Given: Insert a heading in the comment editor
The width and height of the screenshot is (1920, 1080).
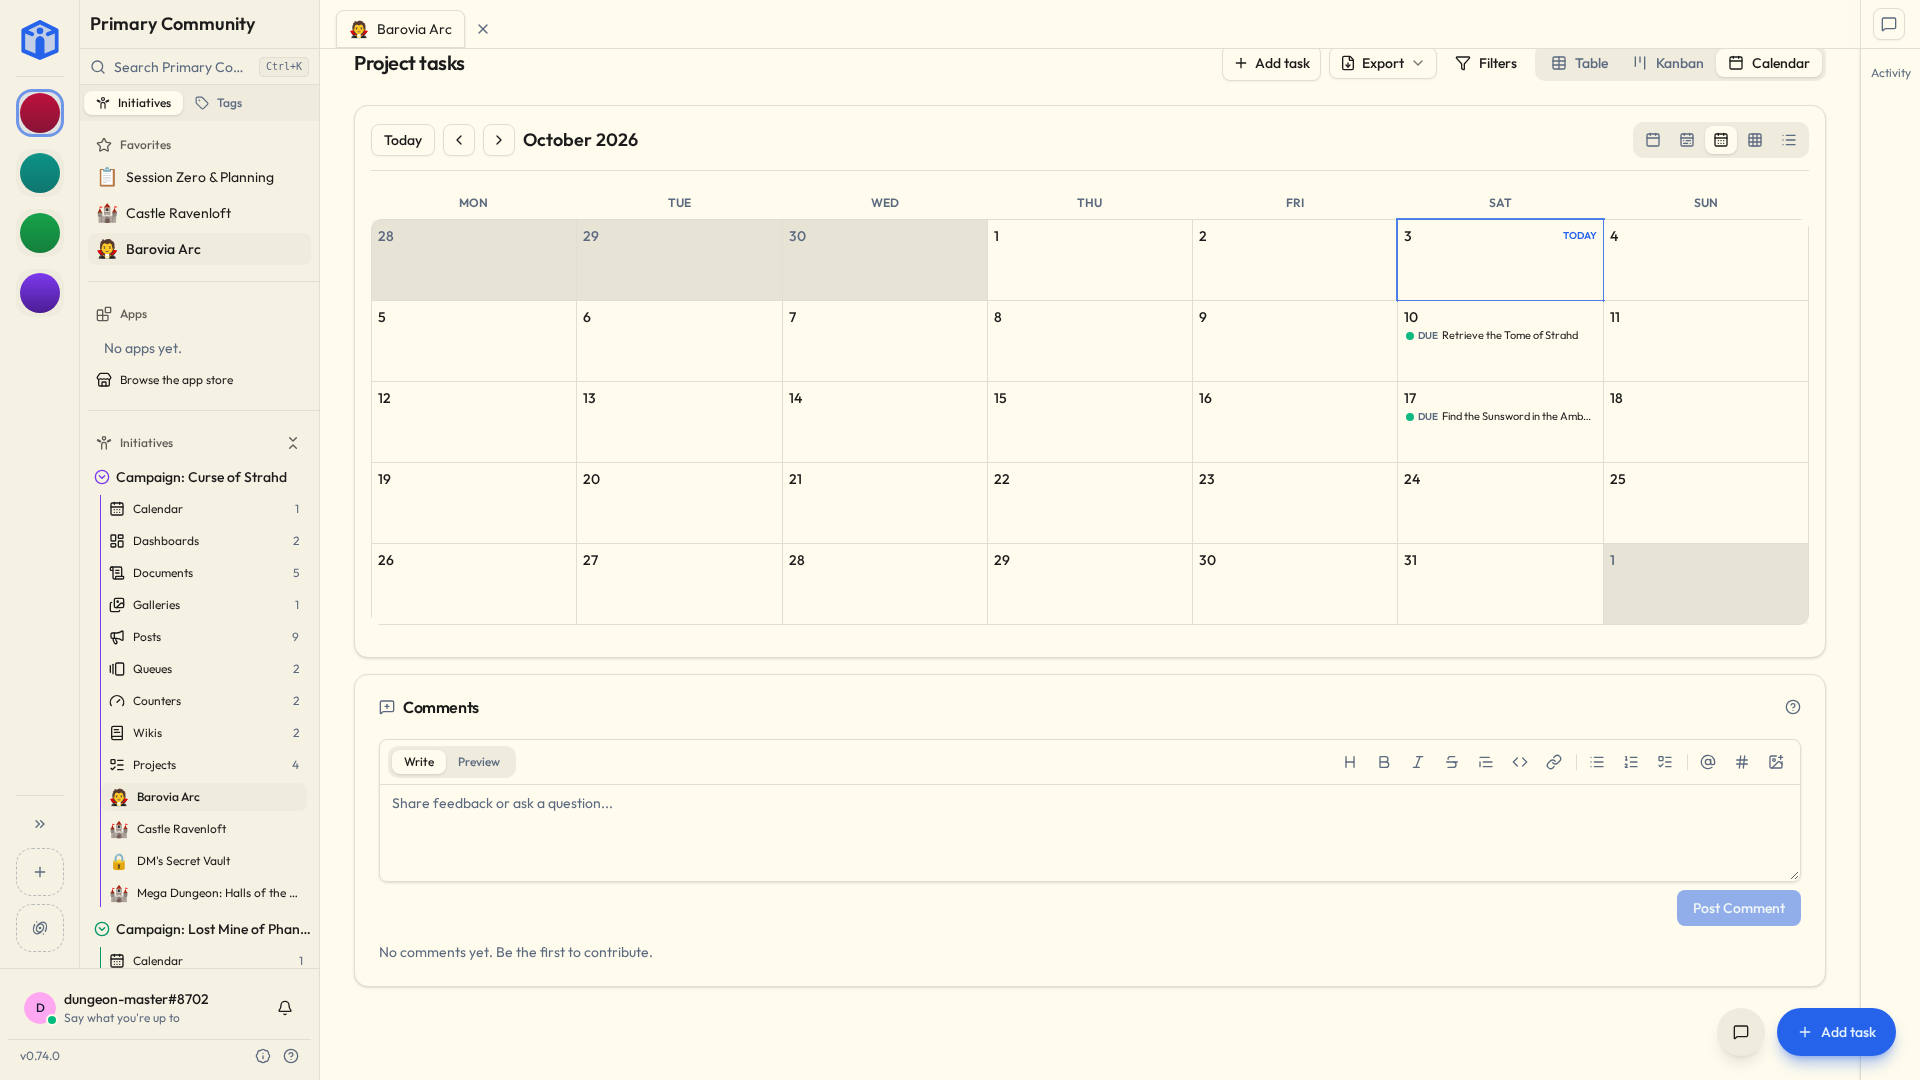Looking at the screenshot, I should (1350, 762).
